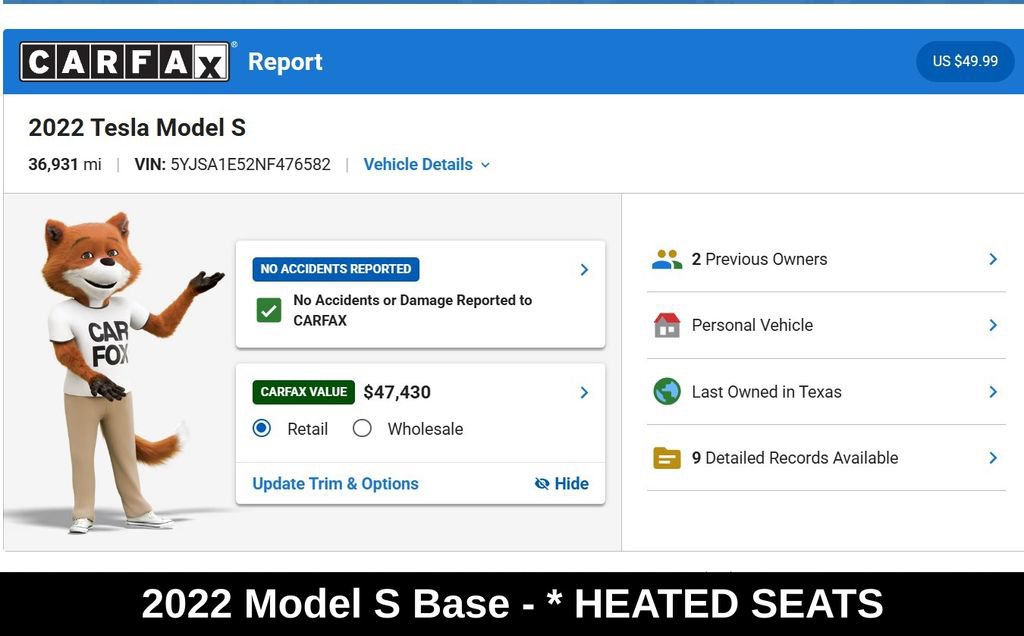Open the CARFAX Value chevron arrow

584,392
